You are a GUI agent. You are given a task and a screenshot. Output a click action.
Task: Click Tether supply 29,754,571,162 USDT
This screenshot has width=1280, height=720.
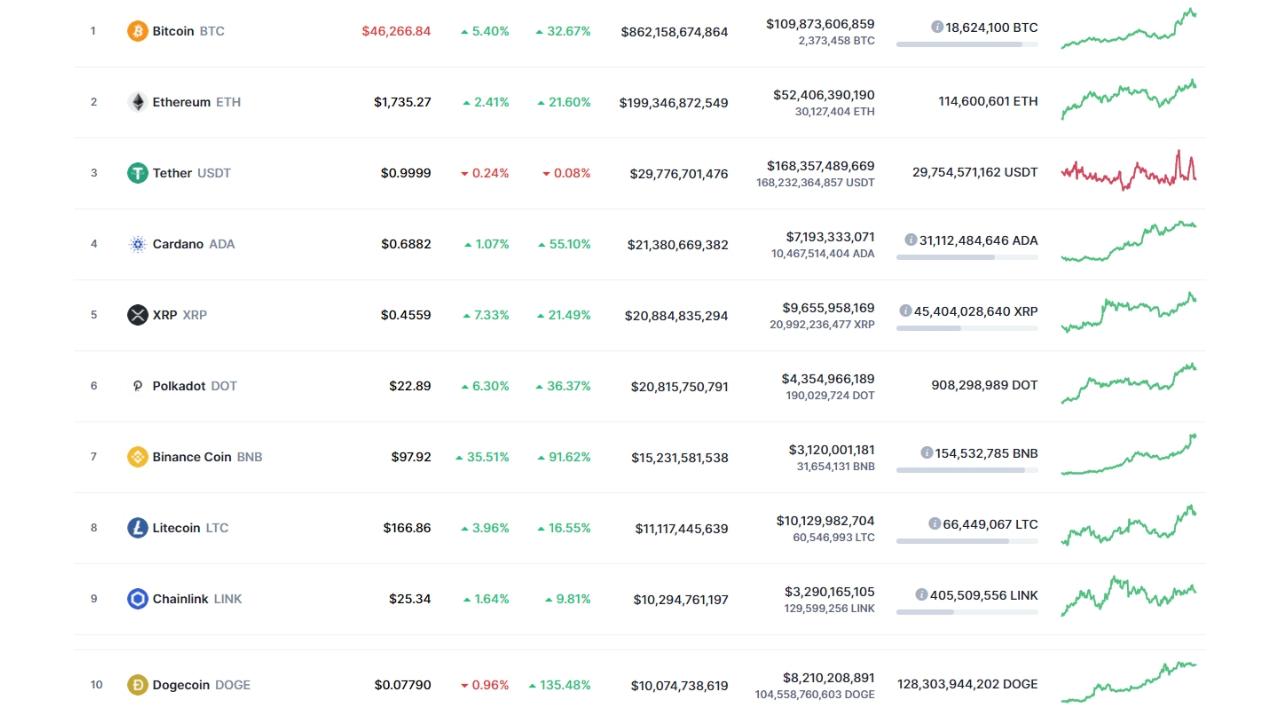[975, 172]
